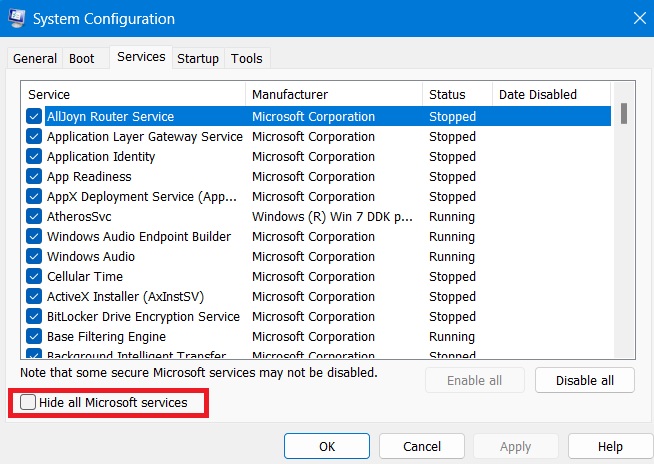Screen dimensions: 654x464
Task: Uncheck Application Layer Gateway Service checkbox
Action: point(34,136)
